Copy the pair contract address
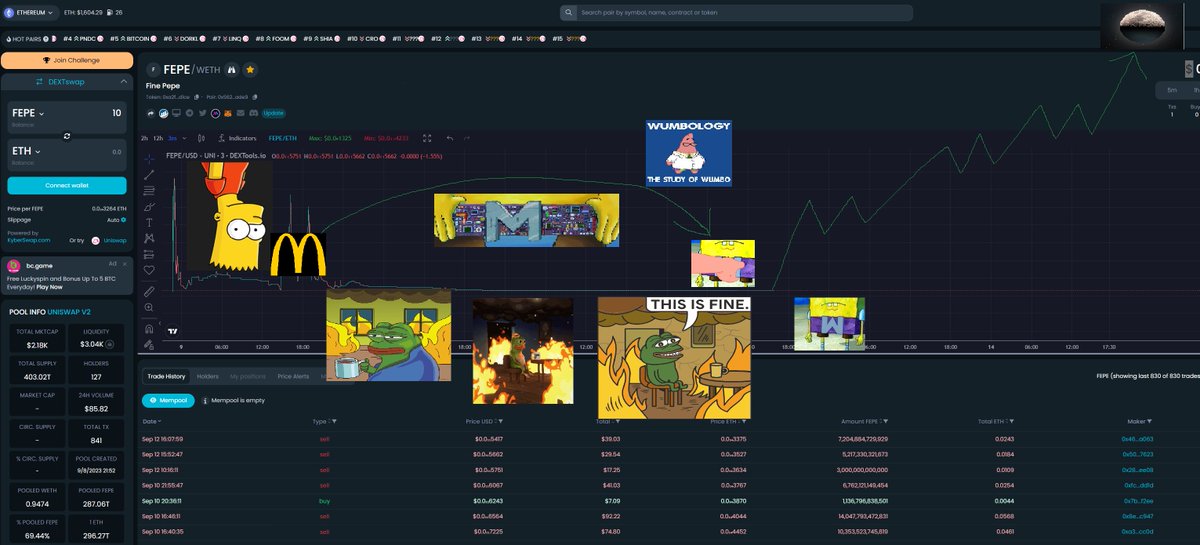 254,97
